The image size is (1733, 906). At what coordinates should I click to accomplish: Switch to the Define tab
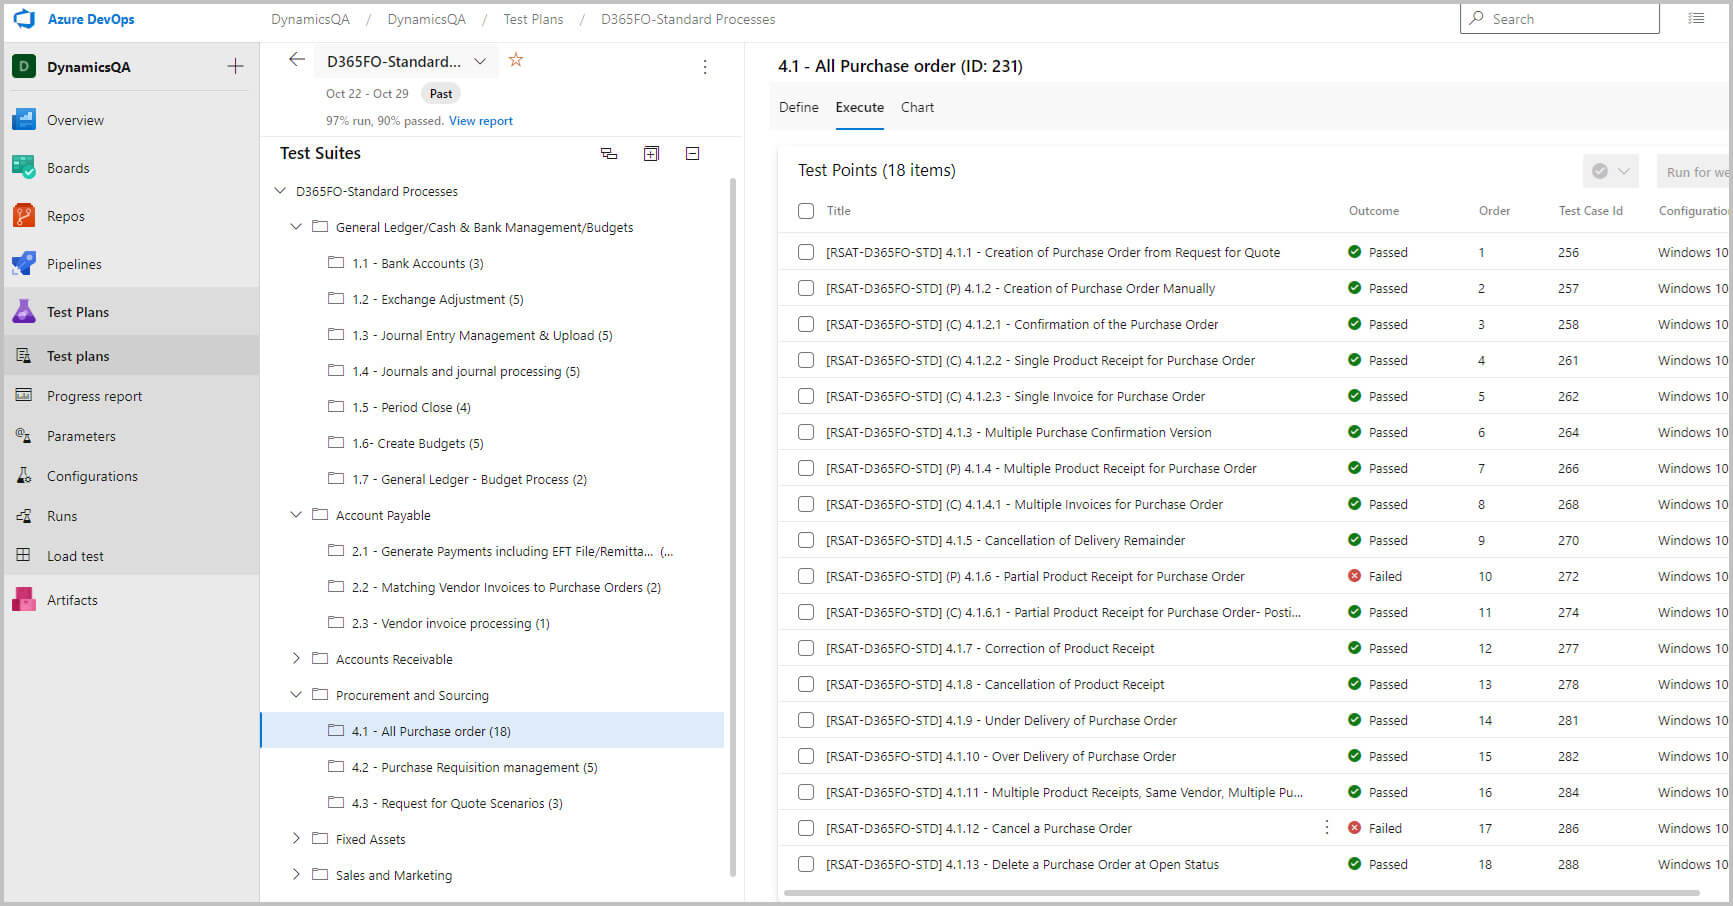[798, 107]
